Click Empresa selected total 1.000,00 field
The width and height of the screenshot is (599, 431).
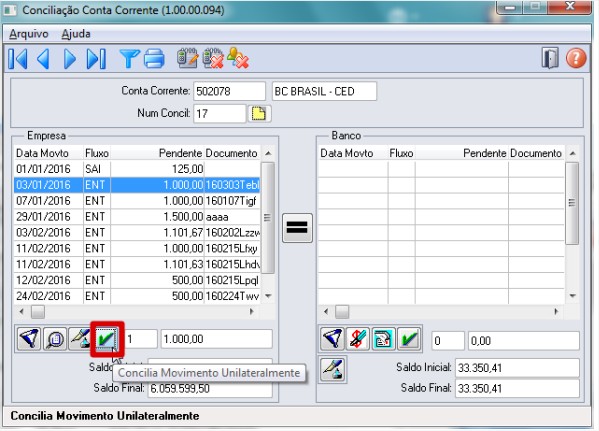point(217,339)
